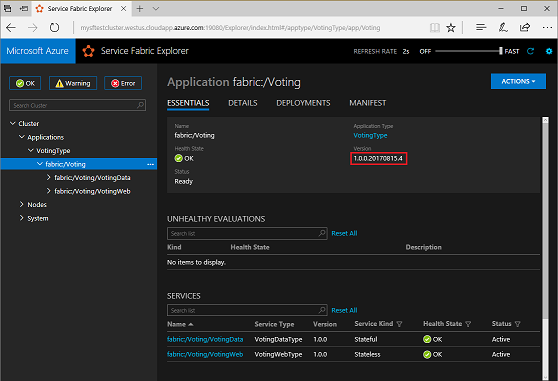Click the browser address bar URL

coord(230,28)
